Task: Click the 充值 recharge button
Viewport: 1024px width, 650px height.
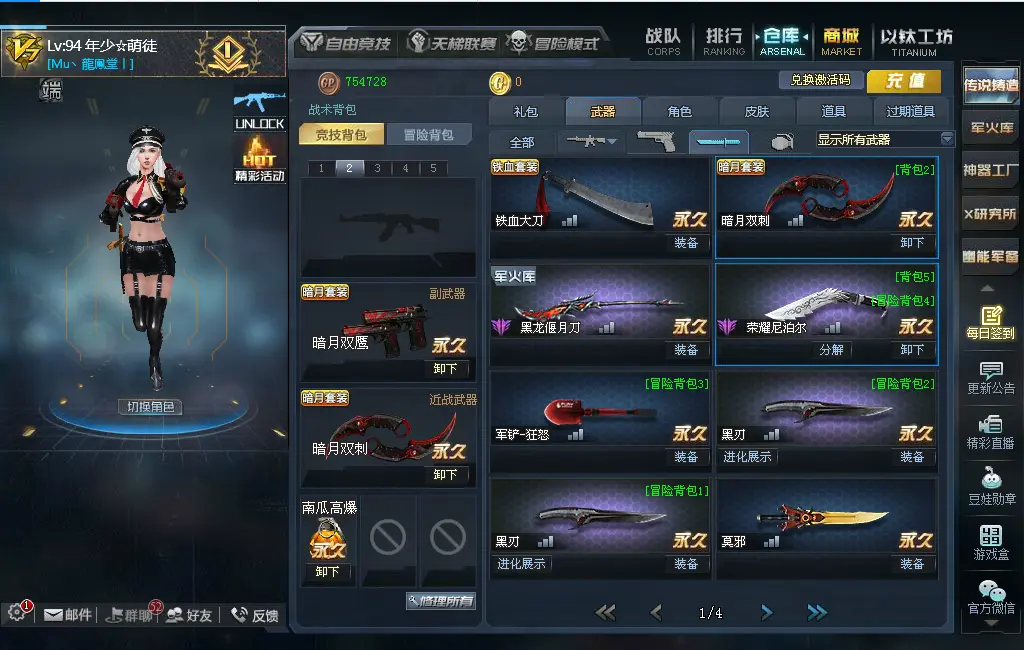Action: pos(904,81)
